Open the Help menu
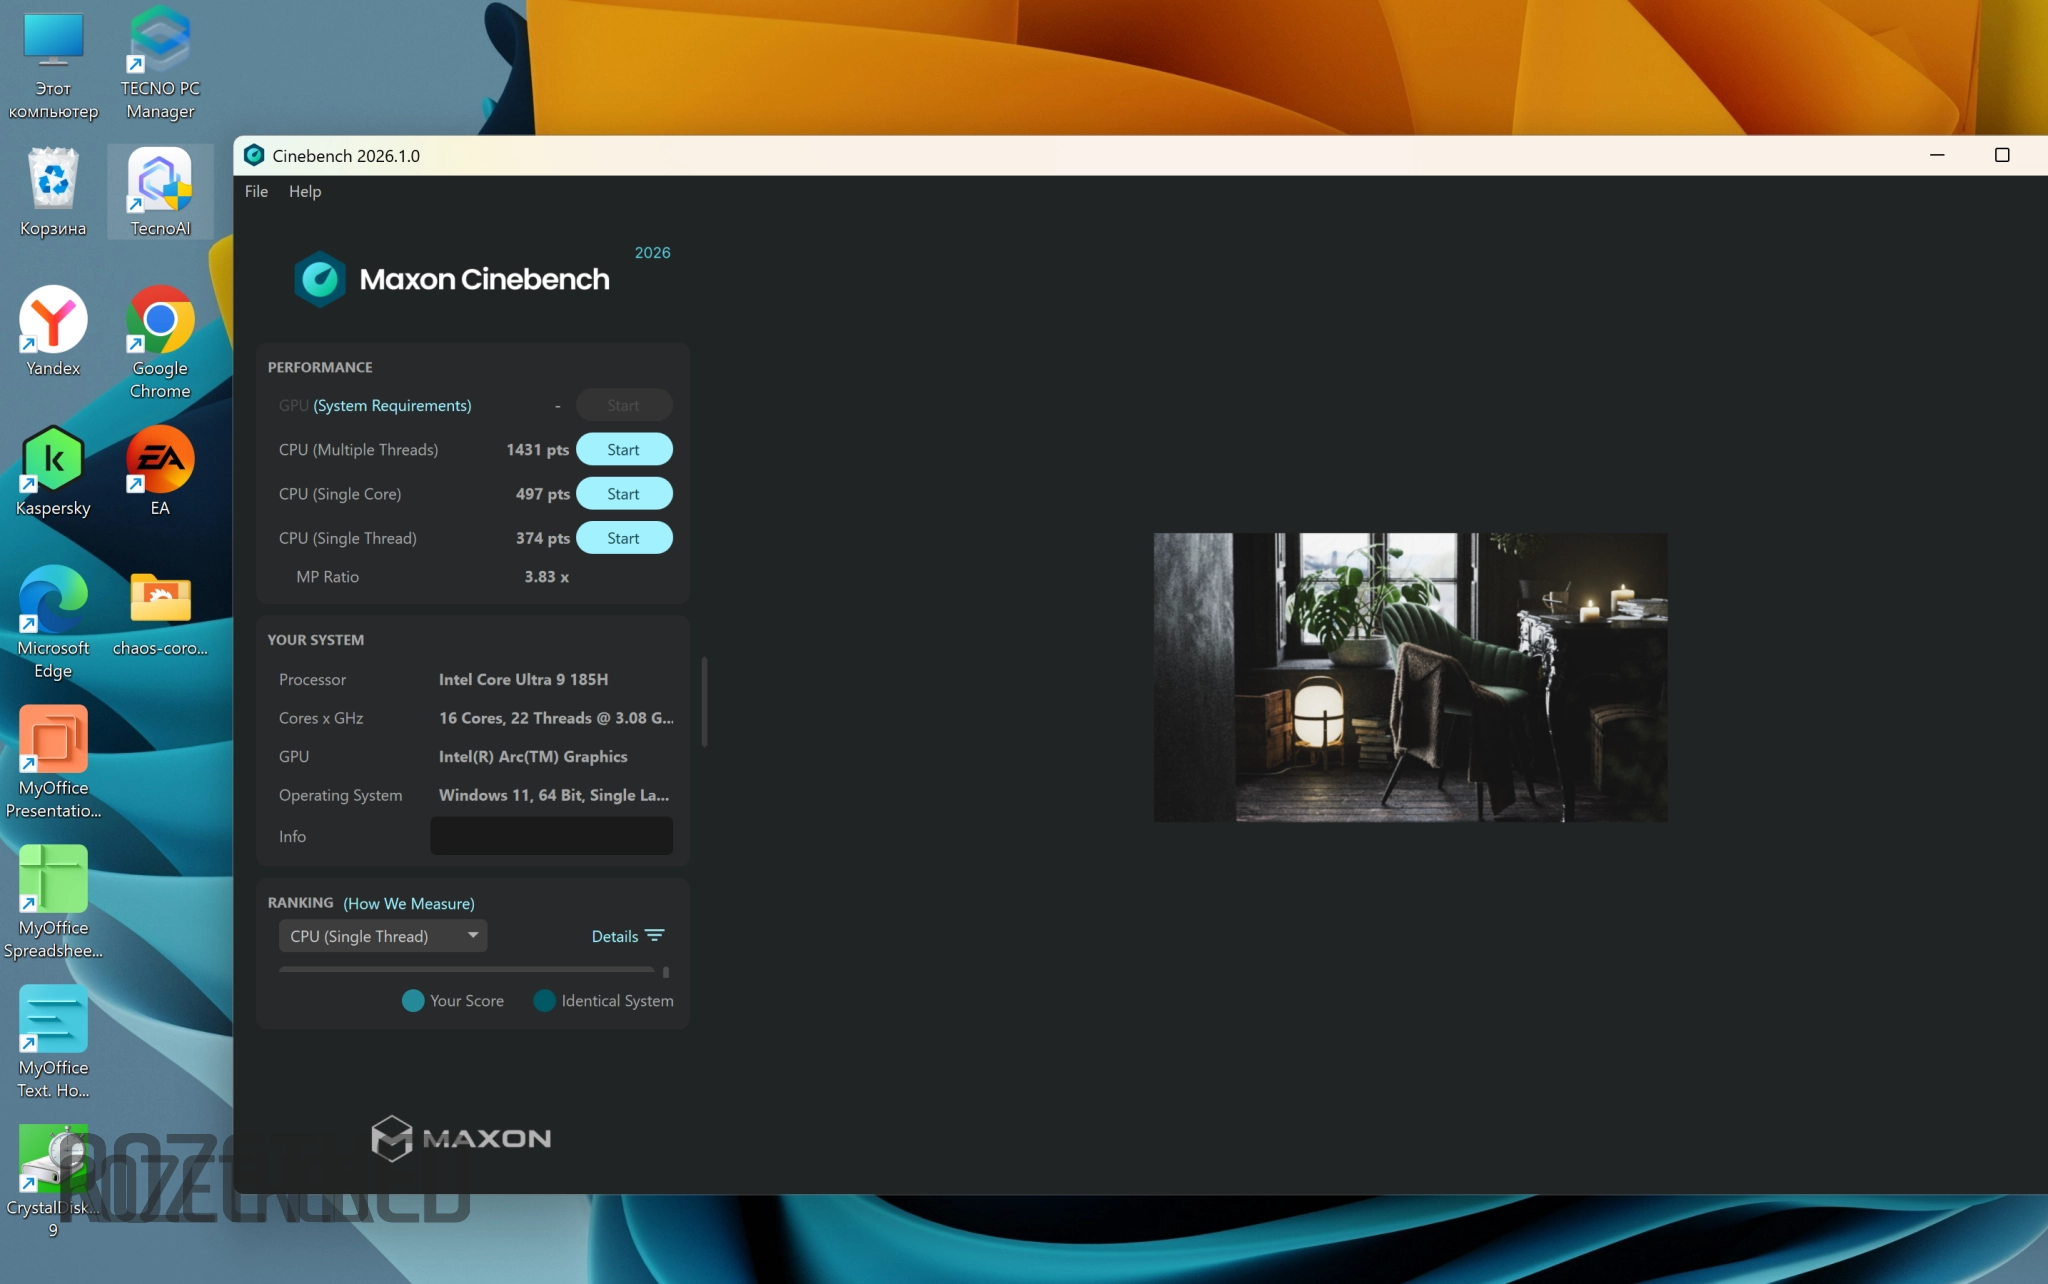 click(305, 191)
